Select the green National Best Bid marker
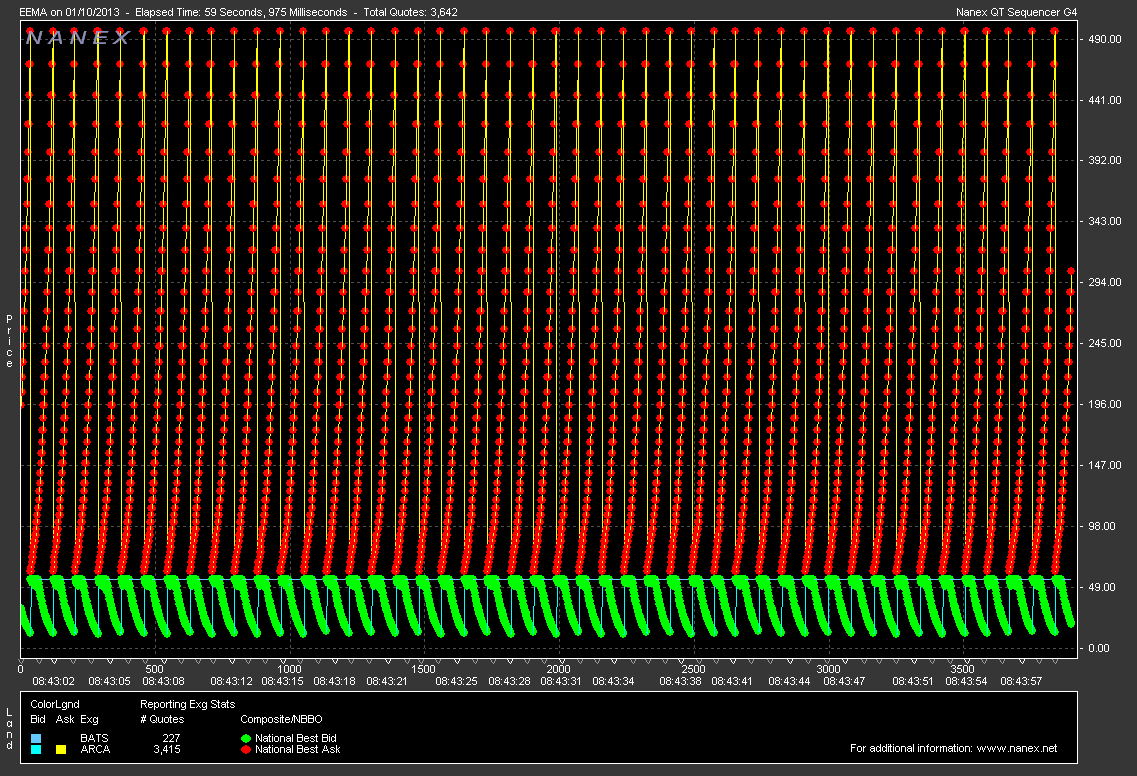This screenshot has width=1137, height=776. [x=246, y=738]
